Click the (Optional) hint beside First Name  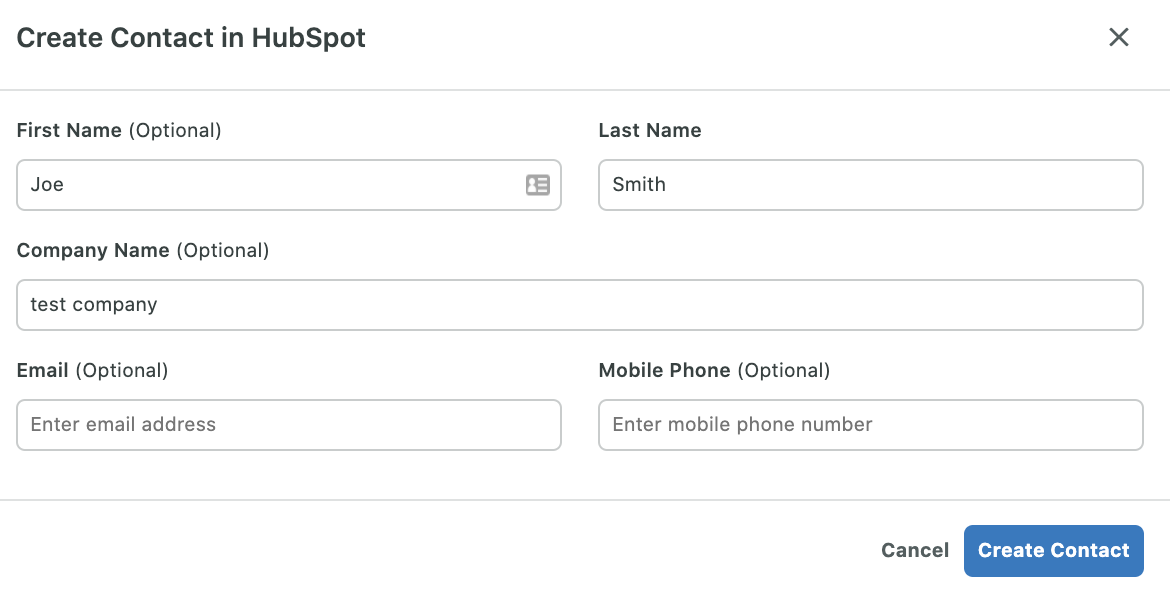coord(175,131)
